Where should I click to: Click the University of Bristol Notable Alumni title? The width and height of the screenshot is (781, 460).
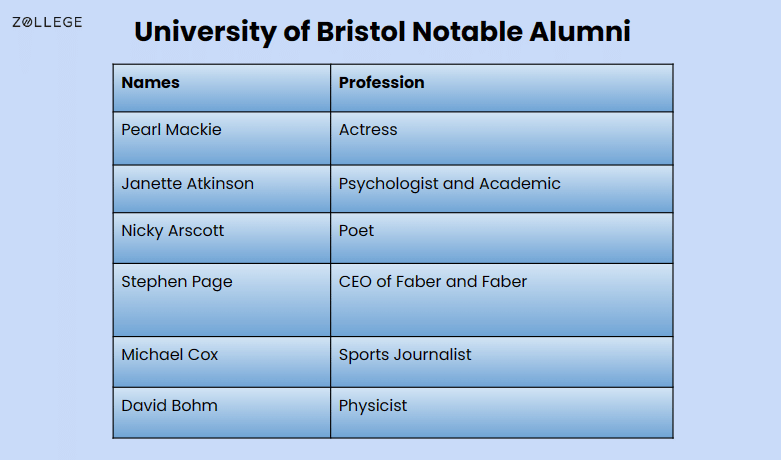coord(382,32)
